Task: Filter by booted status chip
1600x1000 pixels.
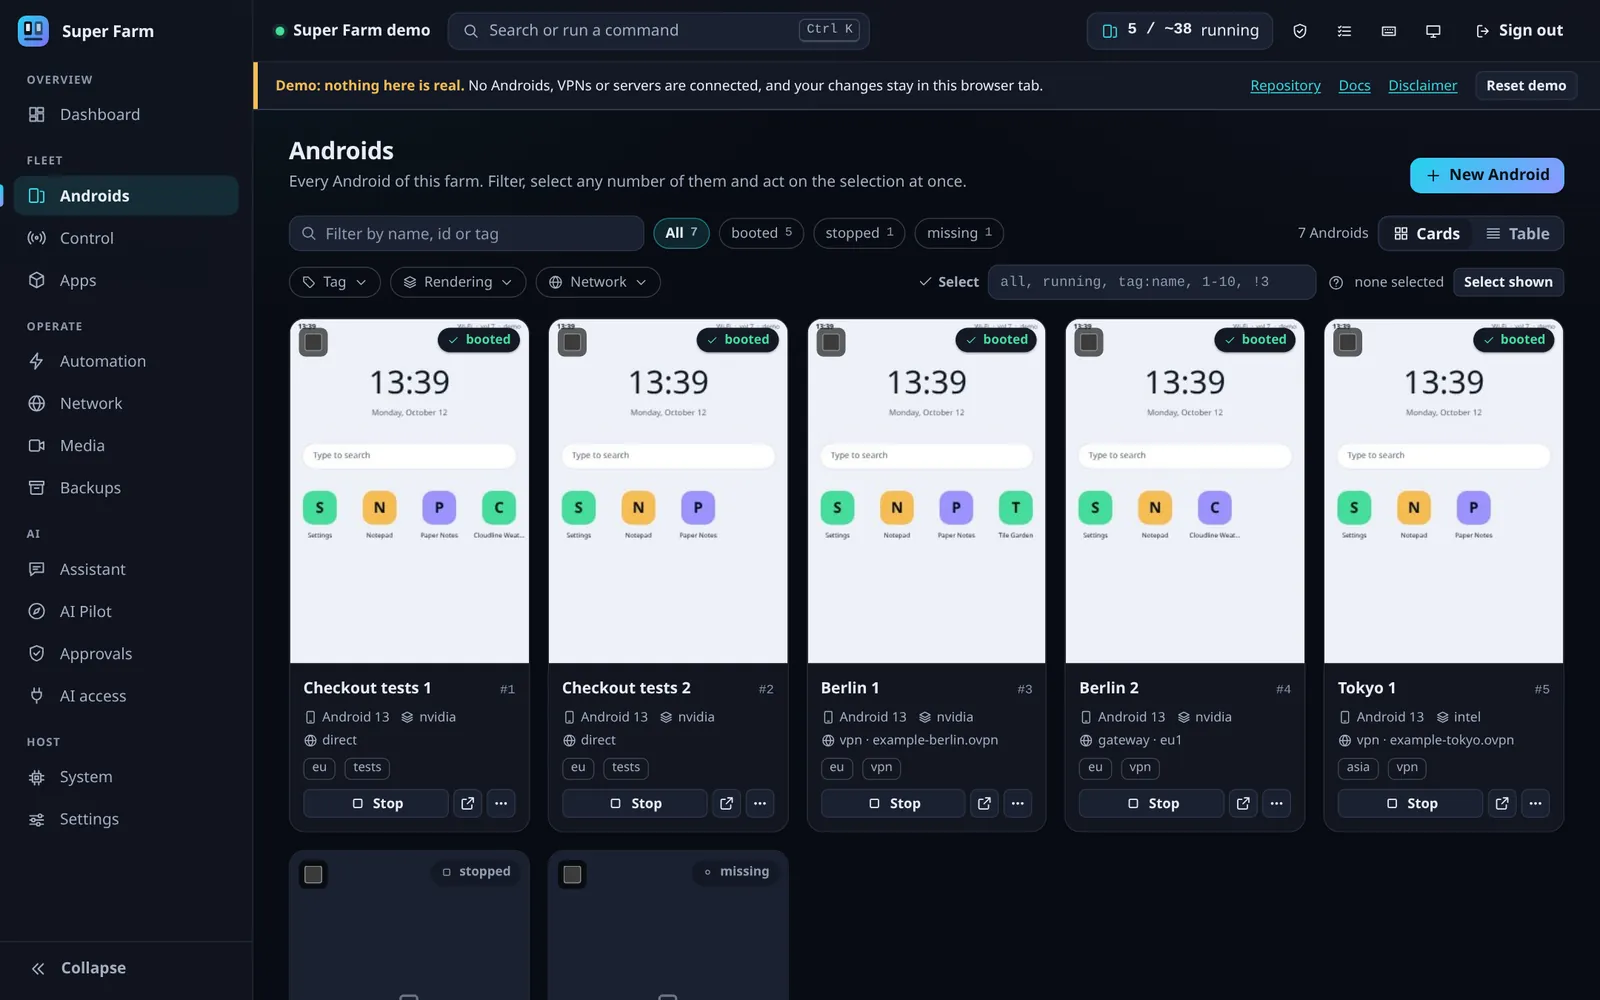Action: 761,233
